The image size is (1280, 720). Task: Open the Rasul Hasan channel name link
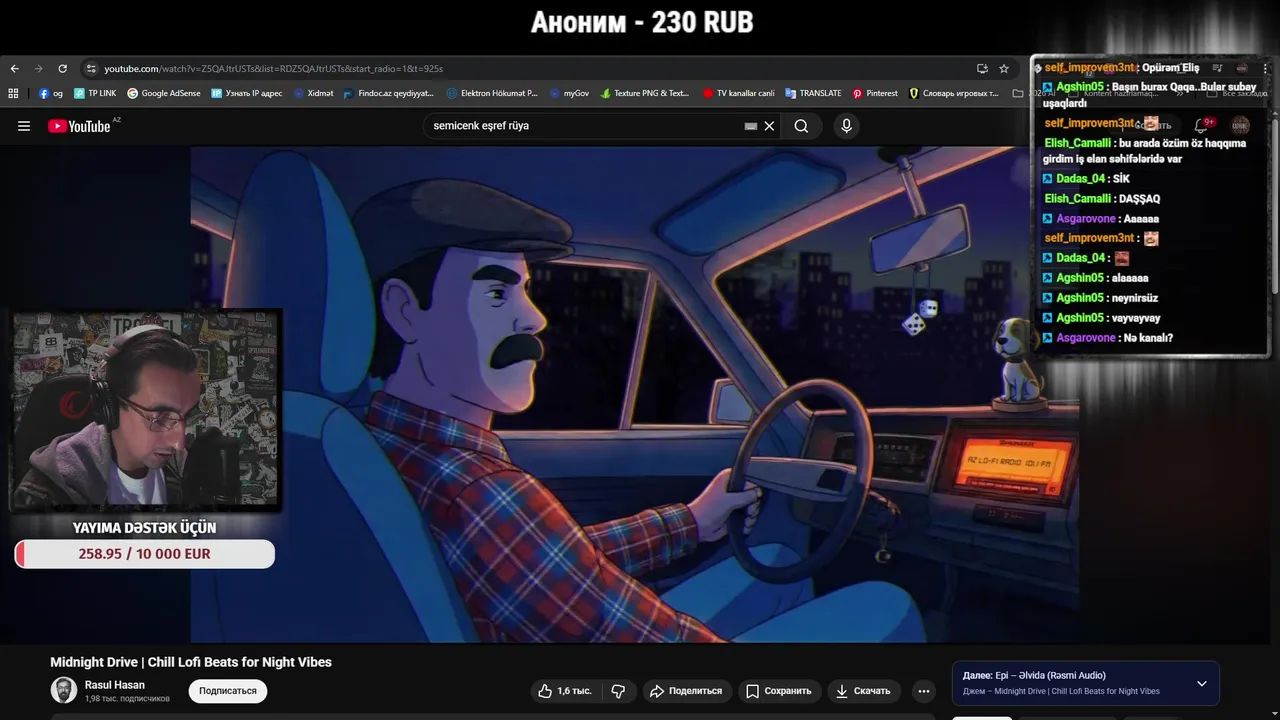coord(115,685)
